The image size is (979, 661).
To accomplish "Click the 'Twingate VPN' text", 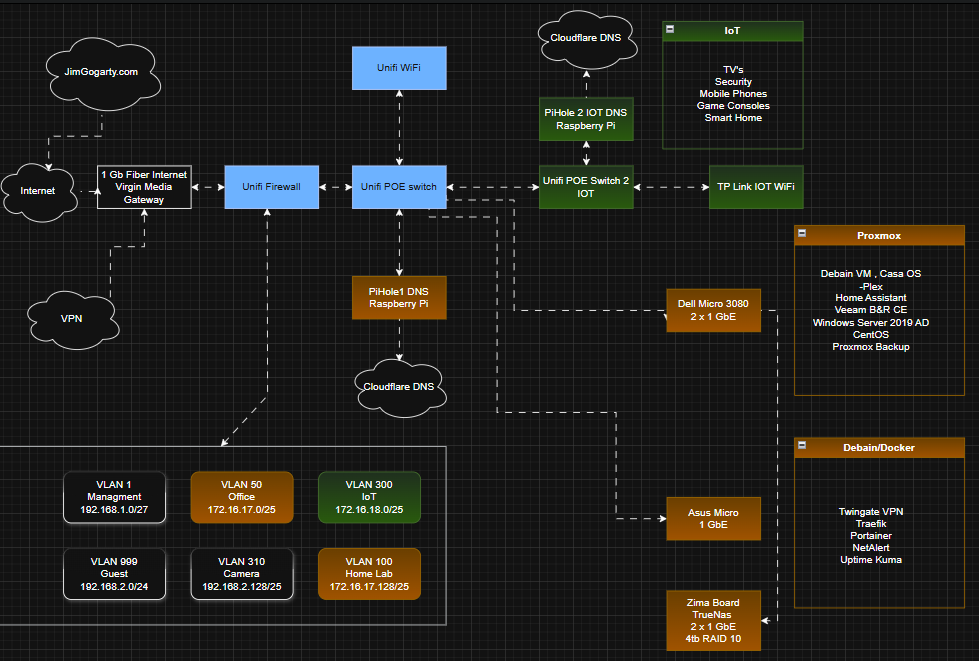I will tap(871, 512).
